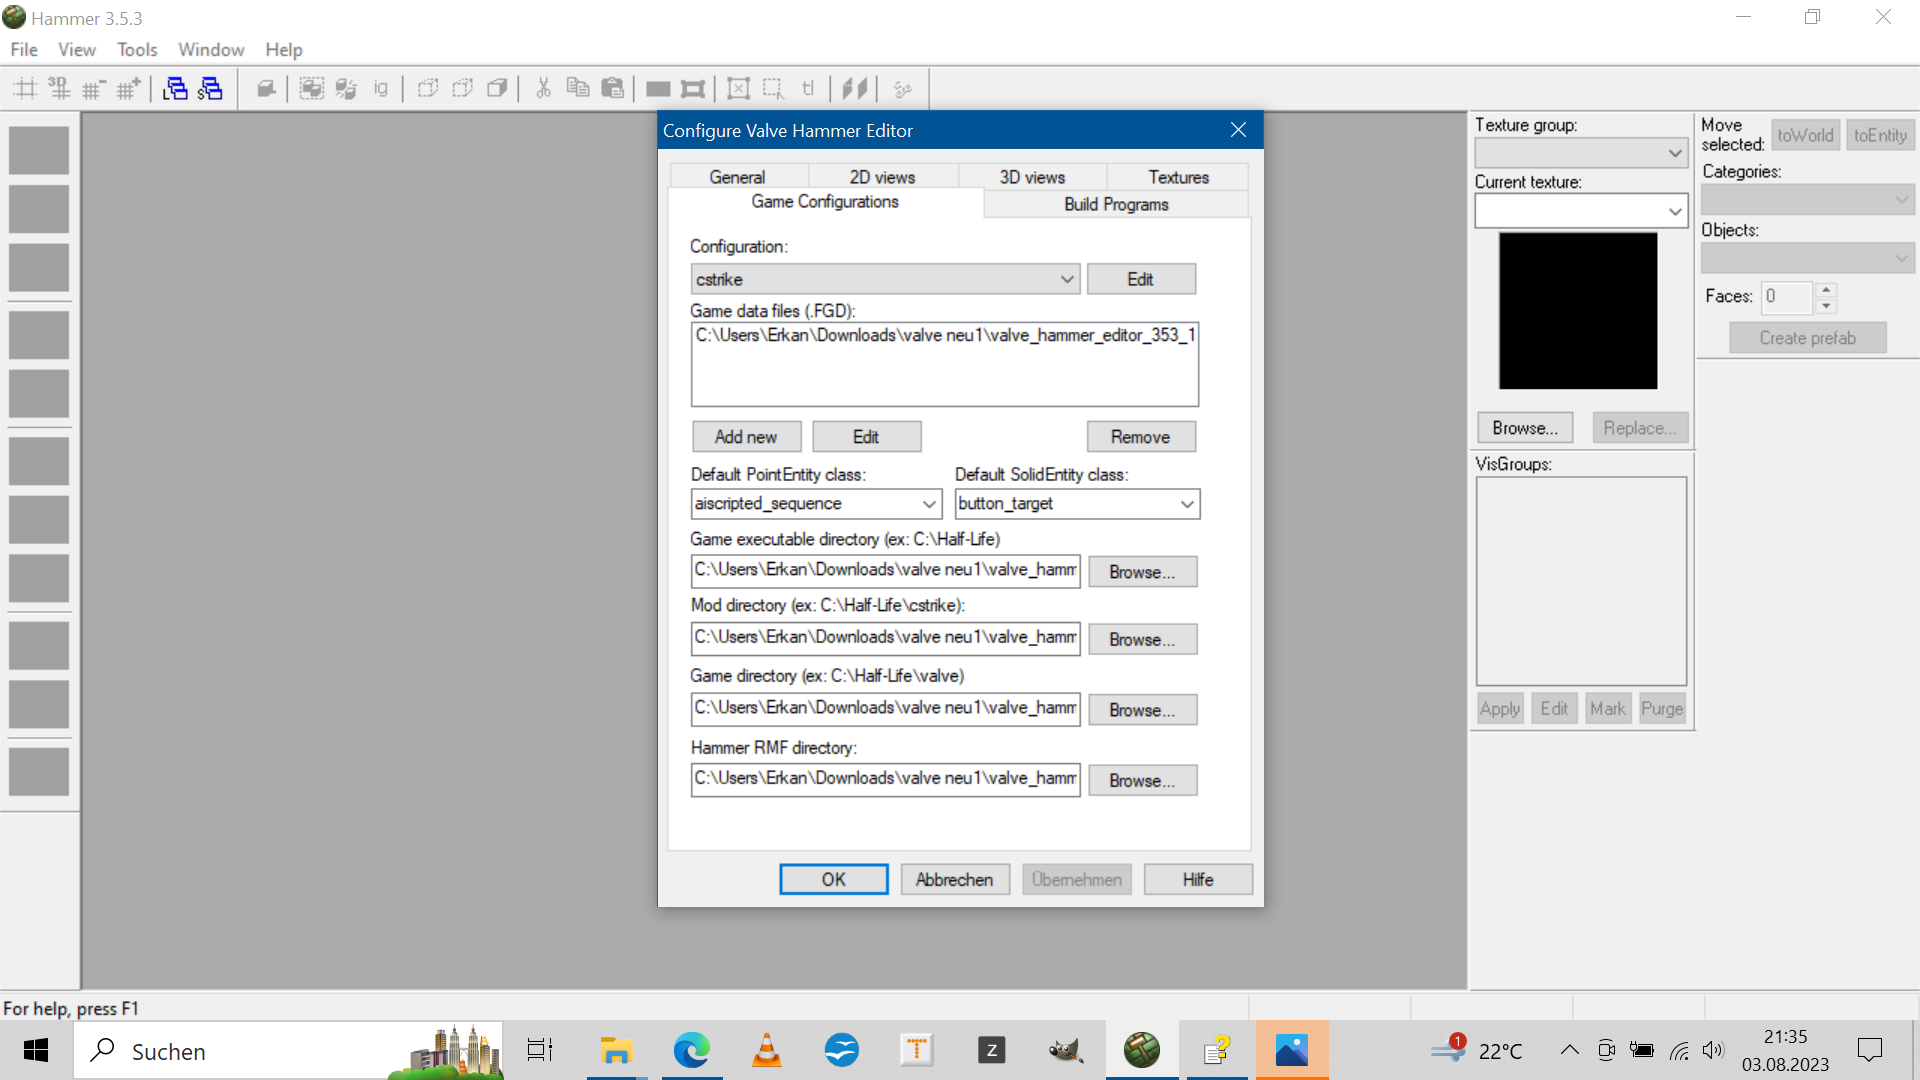Viewport: 1920px width, 1080px height.
Task: Click Edit next to Configuration dropdown
Action: click(1141, 279)
